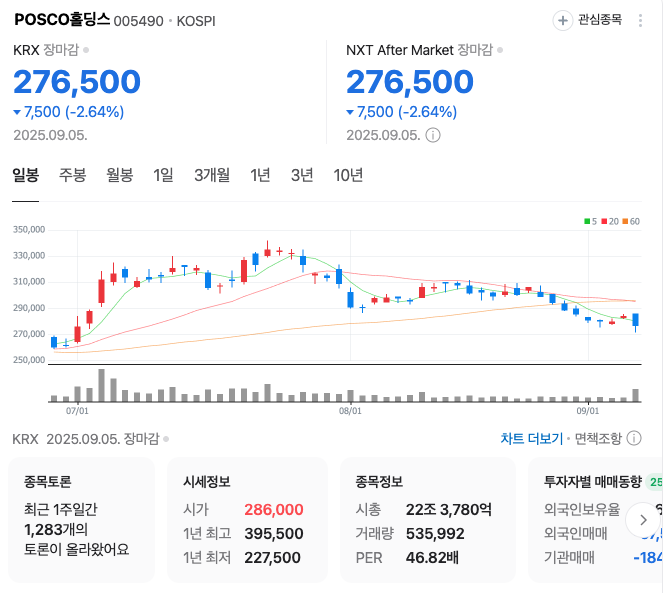
Task: Click the 기관매매 row label
Action: [x=569, y=558]
